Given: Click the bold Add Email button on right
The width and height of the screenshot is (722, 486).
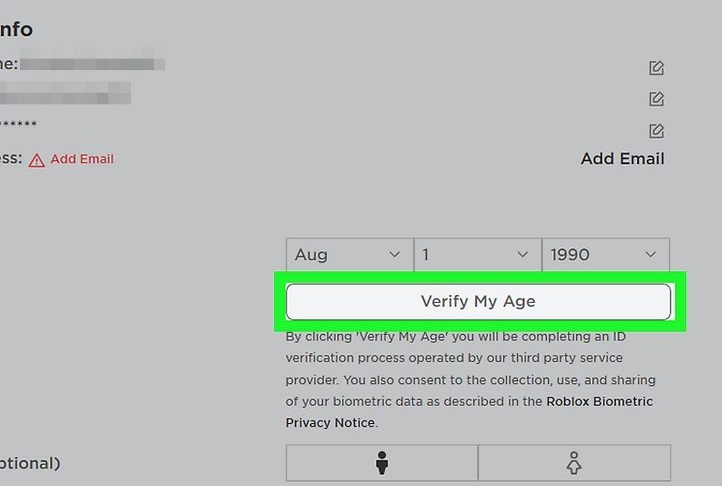Looking at the screenshot, I should coord(622,158).
